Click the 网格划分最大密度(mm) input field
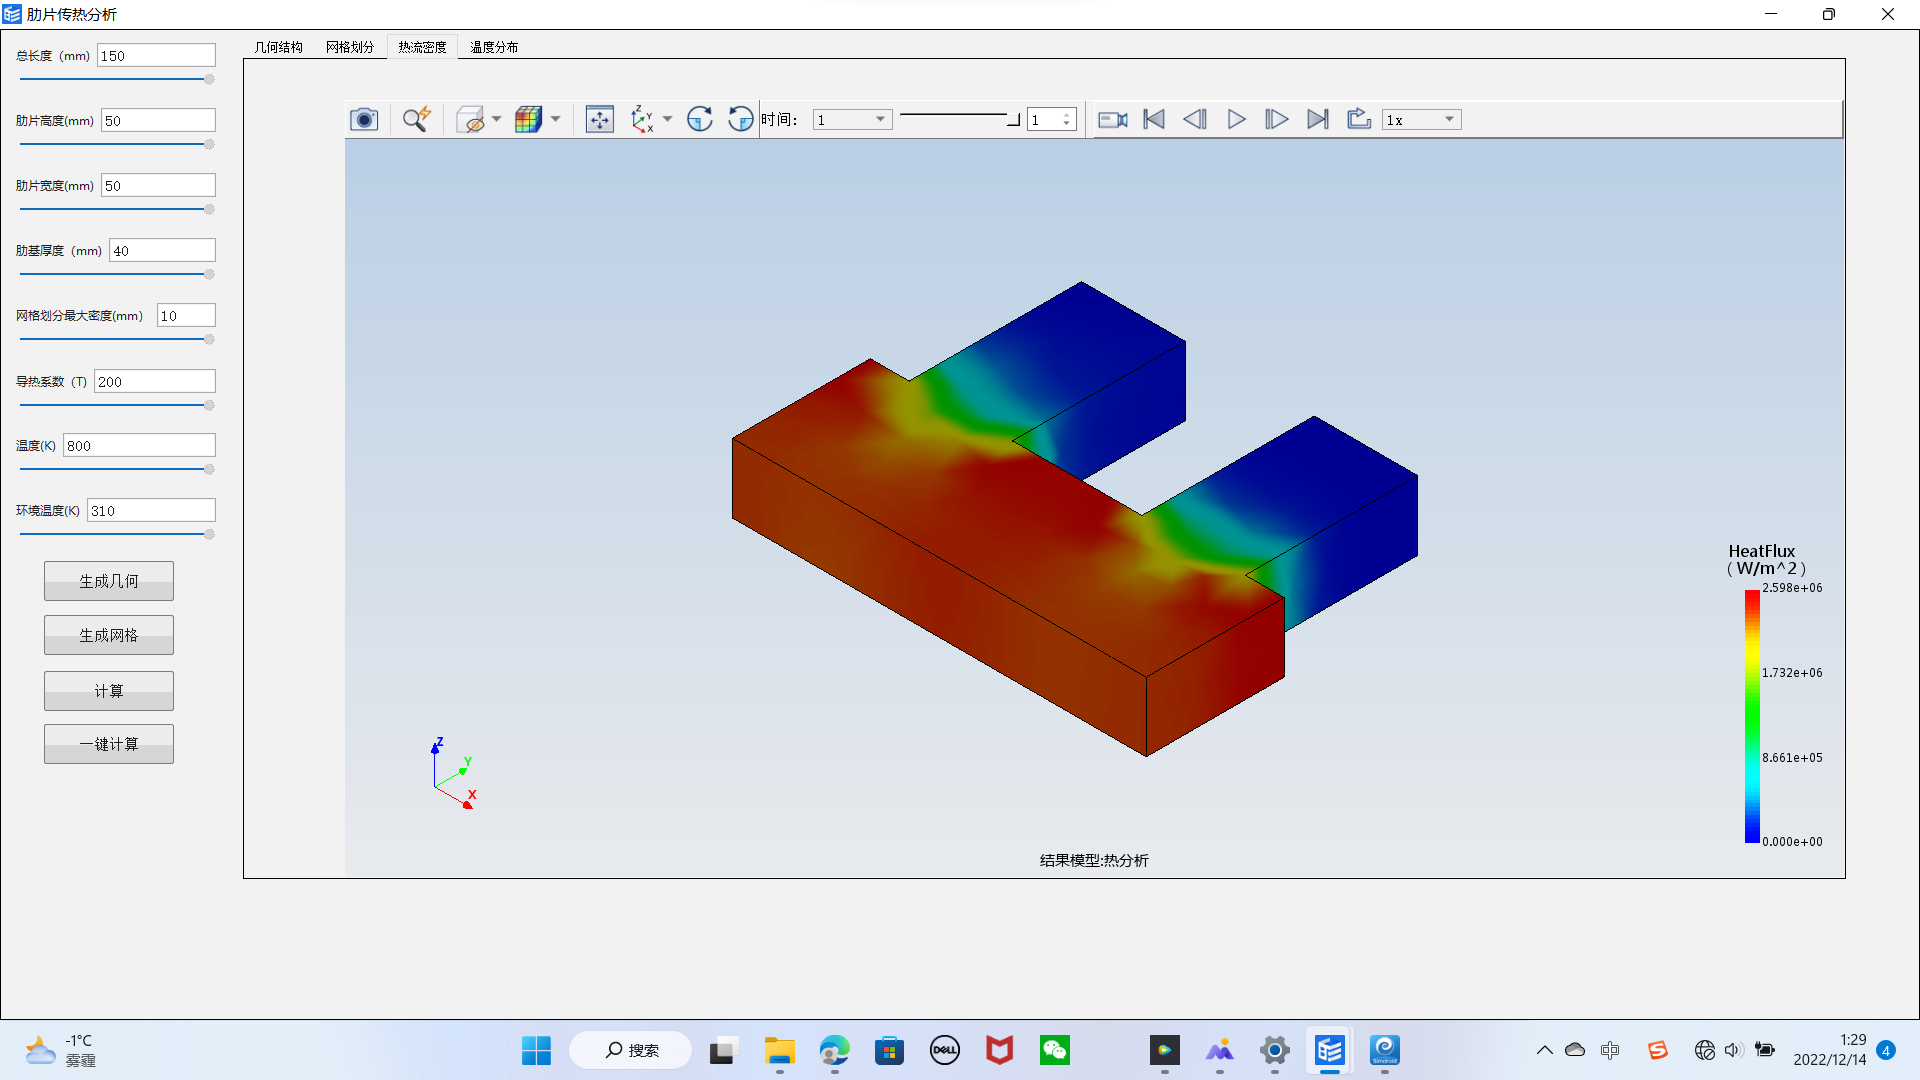Image resolution: width=1920 pixels, height=1080 pixels. point(186,316)
